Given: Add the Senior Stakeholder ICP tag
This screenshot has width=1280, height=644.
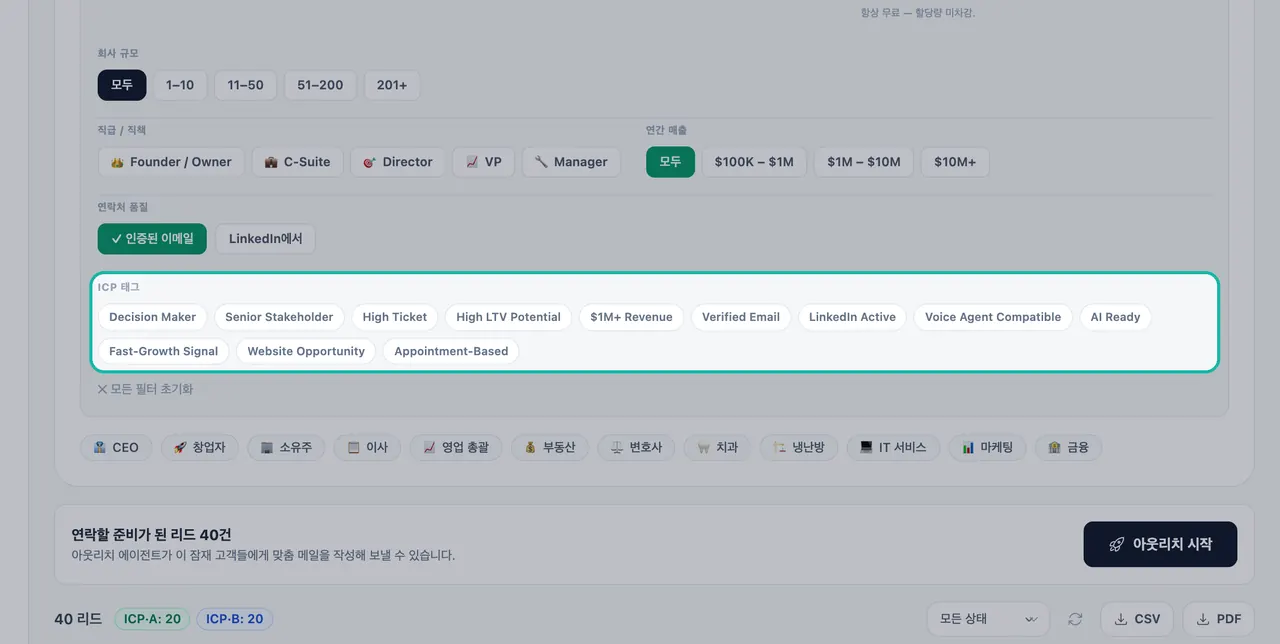Looking at the screenshot, I should click(x=279, y=317).
